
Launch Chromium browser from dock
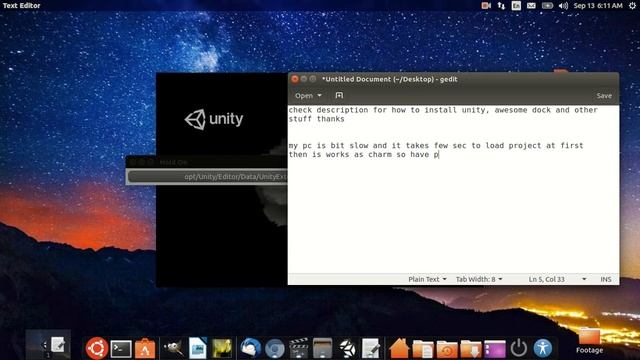(x=274, y=349)
